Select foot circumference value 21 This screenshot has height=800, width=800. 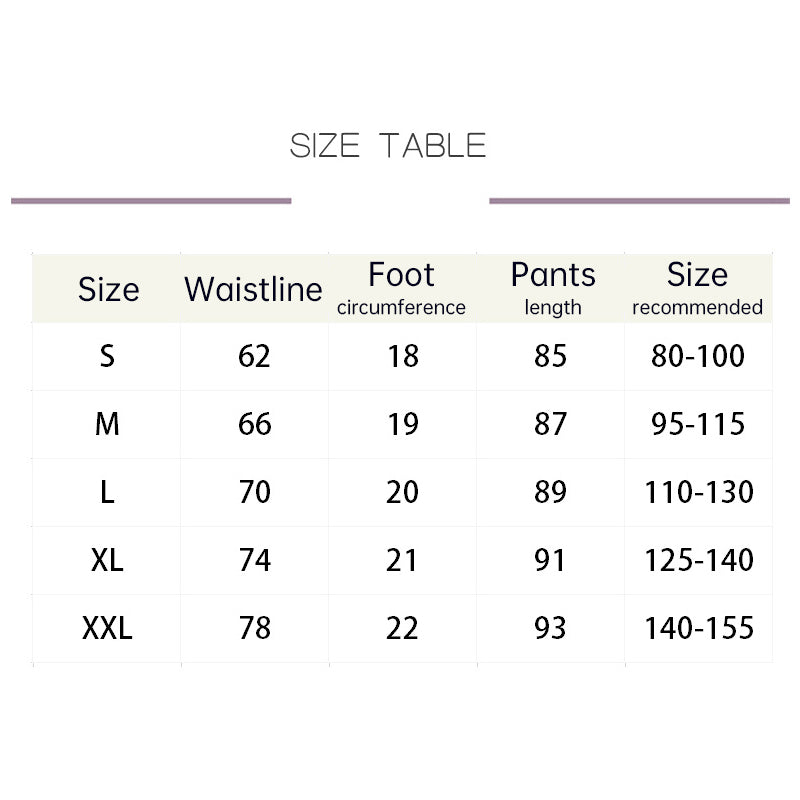click(402, 560)
